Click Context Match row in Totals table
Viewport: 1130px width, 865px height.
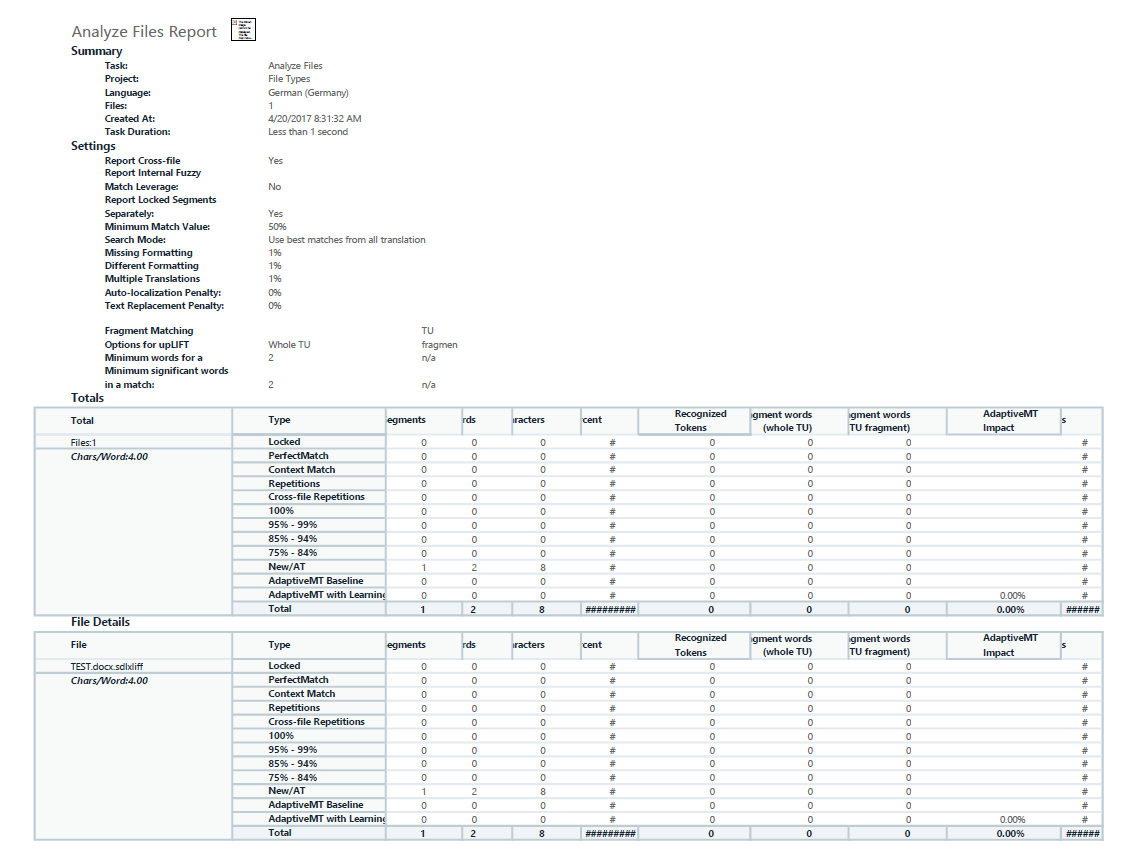(x=667, y=470)
